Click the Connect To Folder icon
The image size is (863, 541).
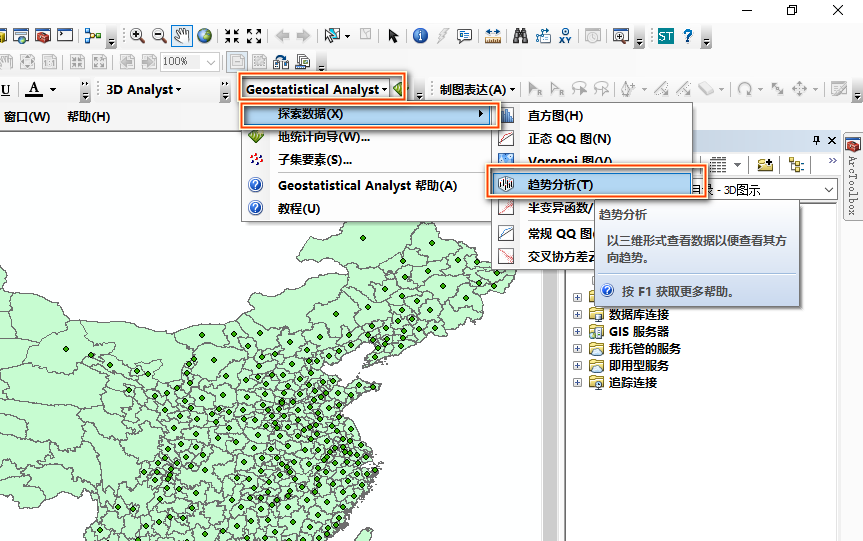765,164
